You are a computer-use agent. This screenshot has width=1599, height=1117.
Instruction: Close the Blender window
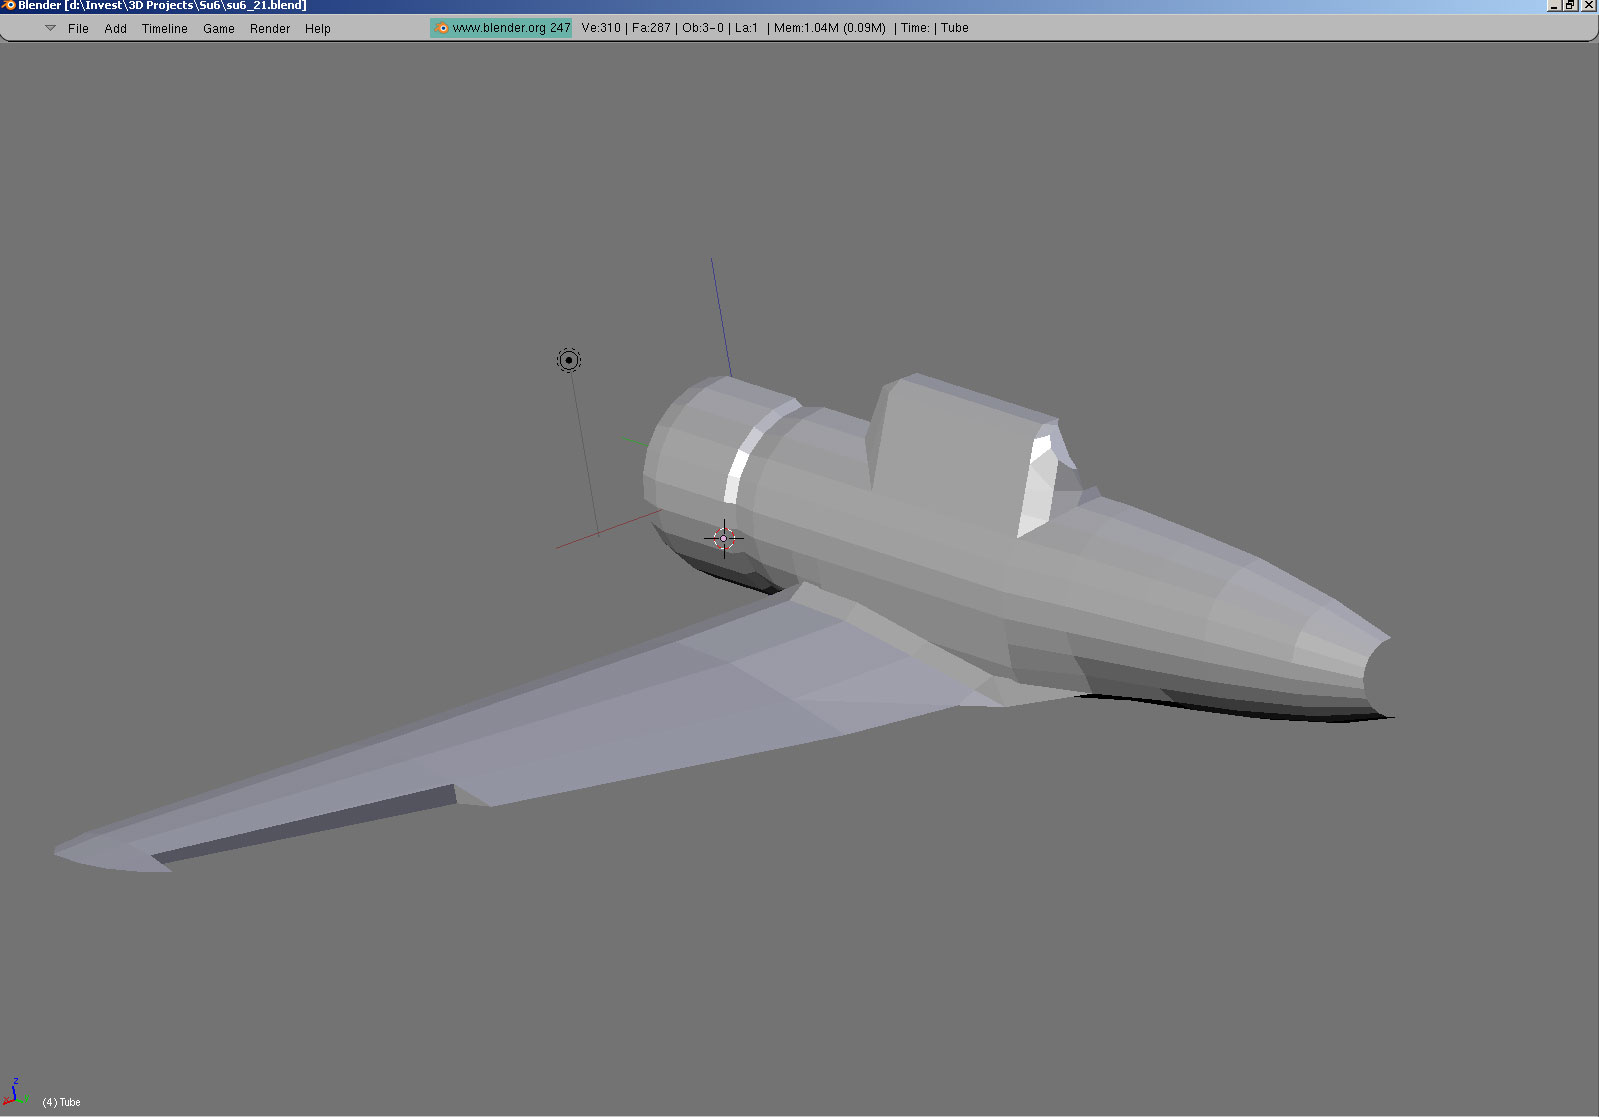tap(1589, 6)
